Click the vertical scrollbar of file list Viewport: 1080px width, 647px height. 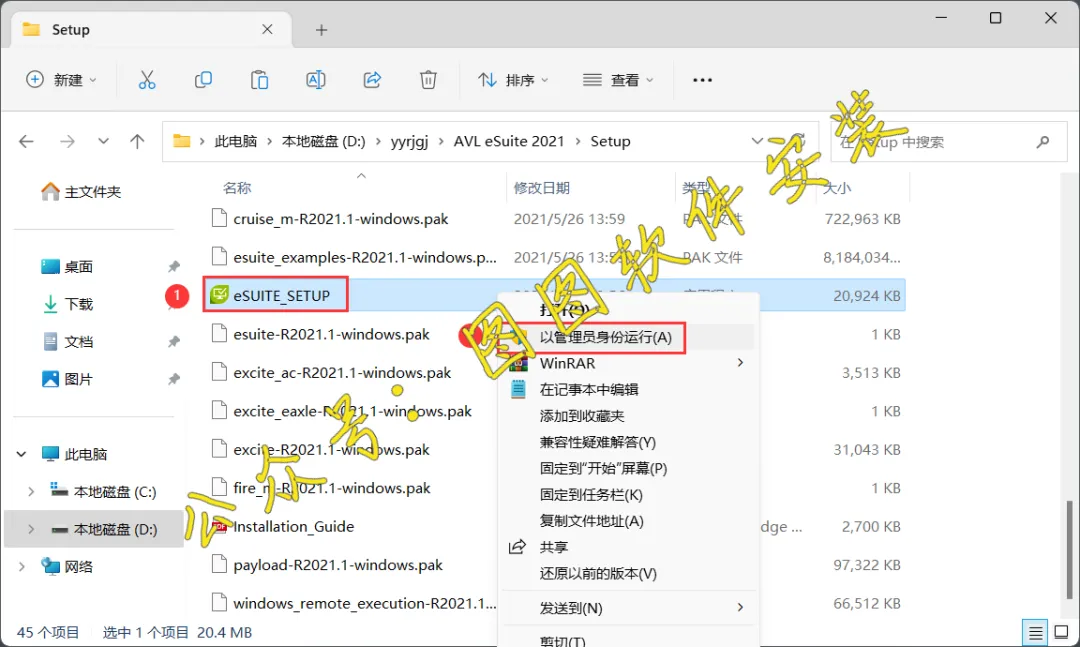click(x=1070, y=549)
